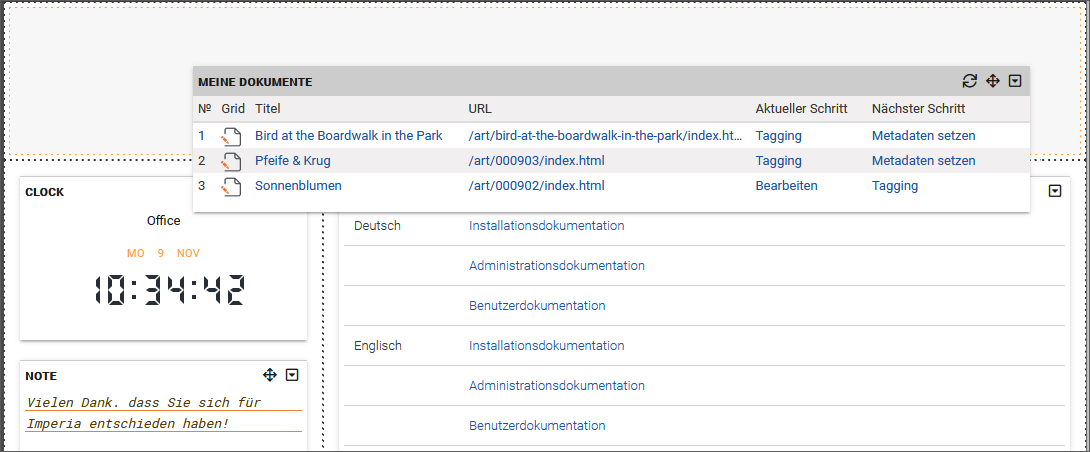Sort by Aktueller Schritt column header
This screenshot has height=452, width=1090.
pyautogui.click(x=802, y=108)
